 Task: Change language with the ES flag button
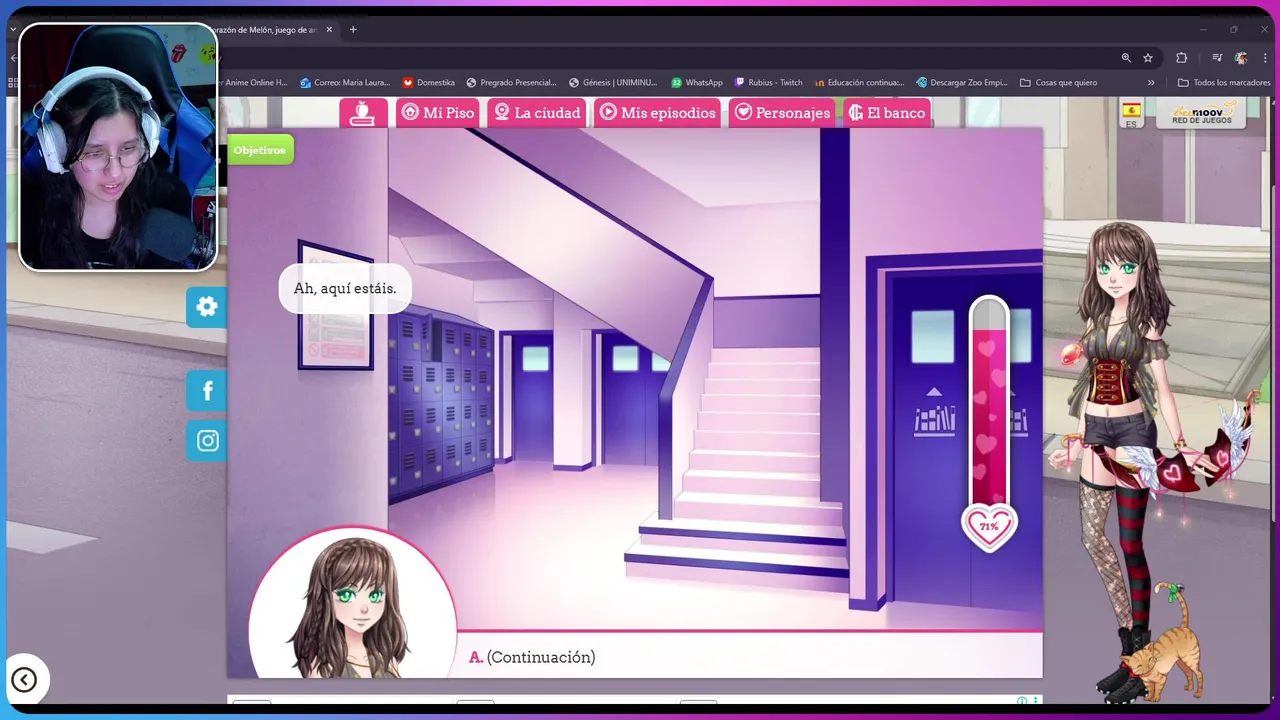coord(1131,114)
